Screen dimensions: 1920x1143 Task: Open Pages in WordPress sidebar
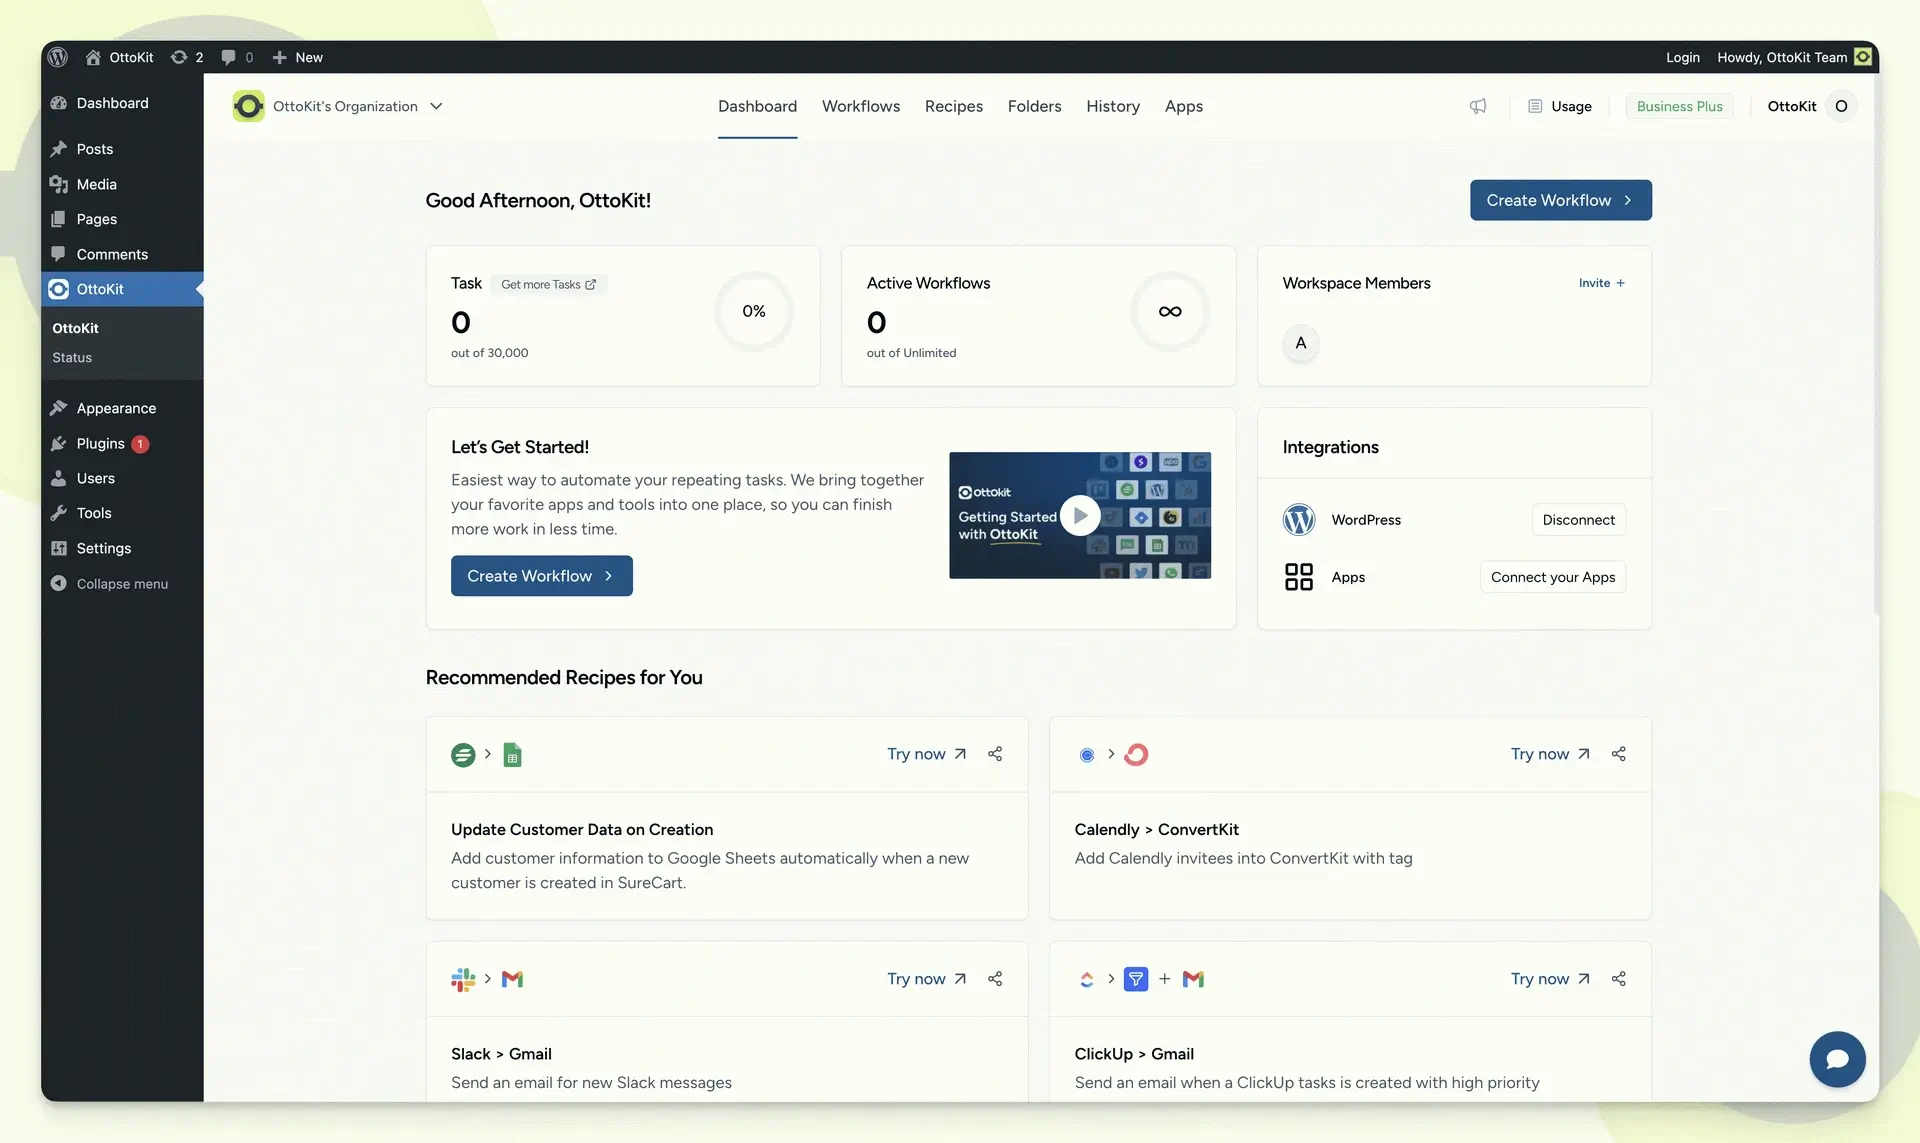[122, 219]
